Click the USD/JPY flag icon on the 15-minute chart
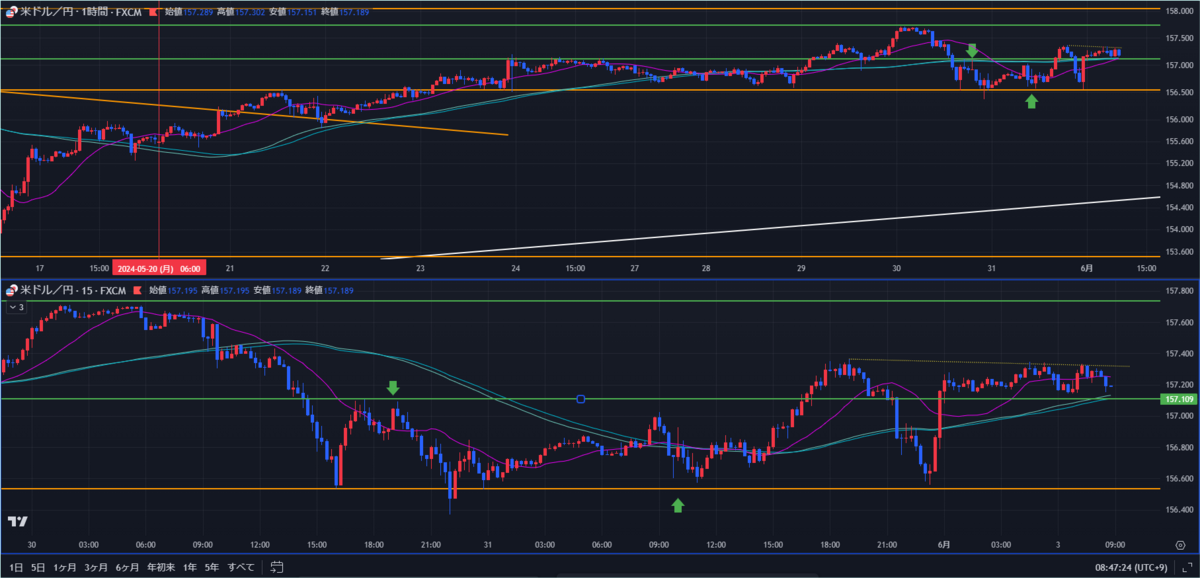 click(11, 290)
